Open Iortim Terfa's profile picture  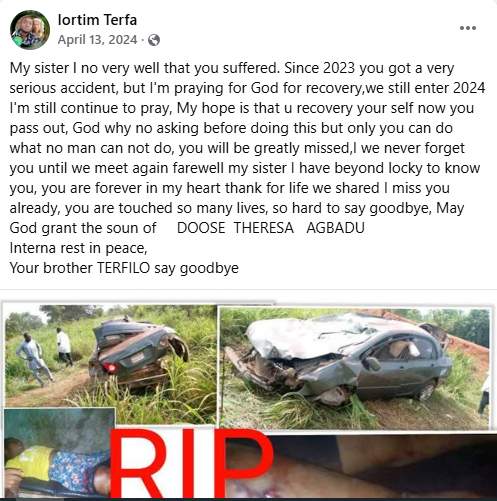click(30, 30)
